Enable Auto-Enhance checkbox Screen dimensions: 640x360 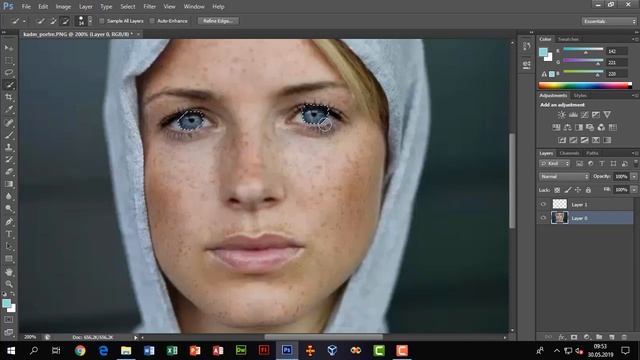(x=152, y=21)
